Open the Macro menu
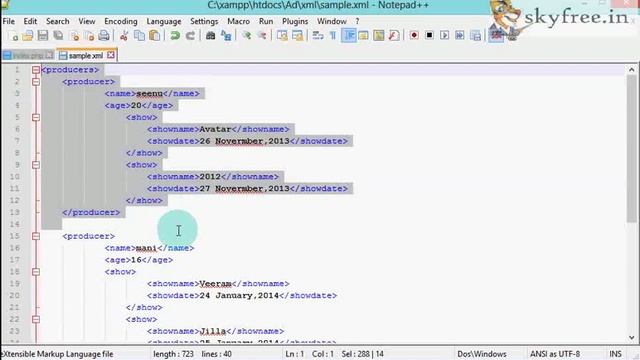The width and height of the screenshot is (640, 360). [x=239, y=21]
